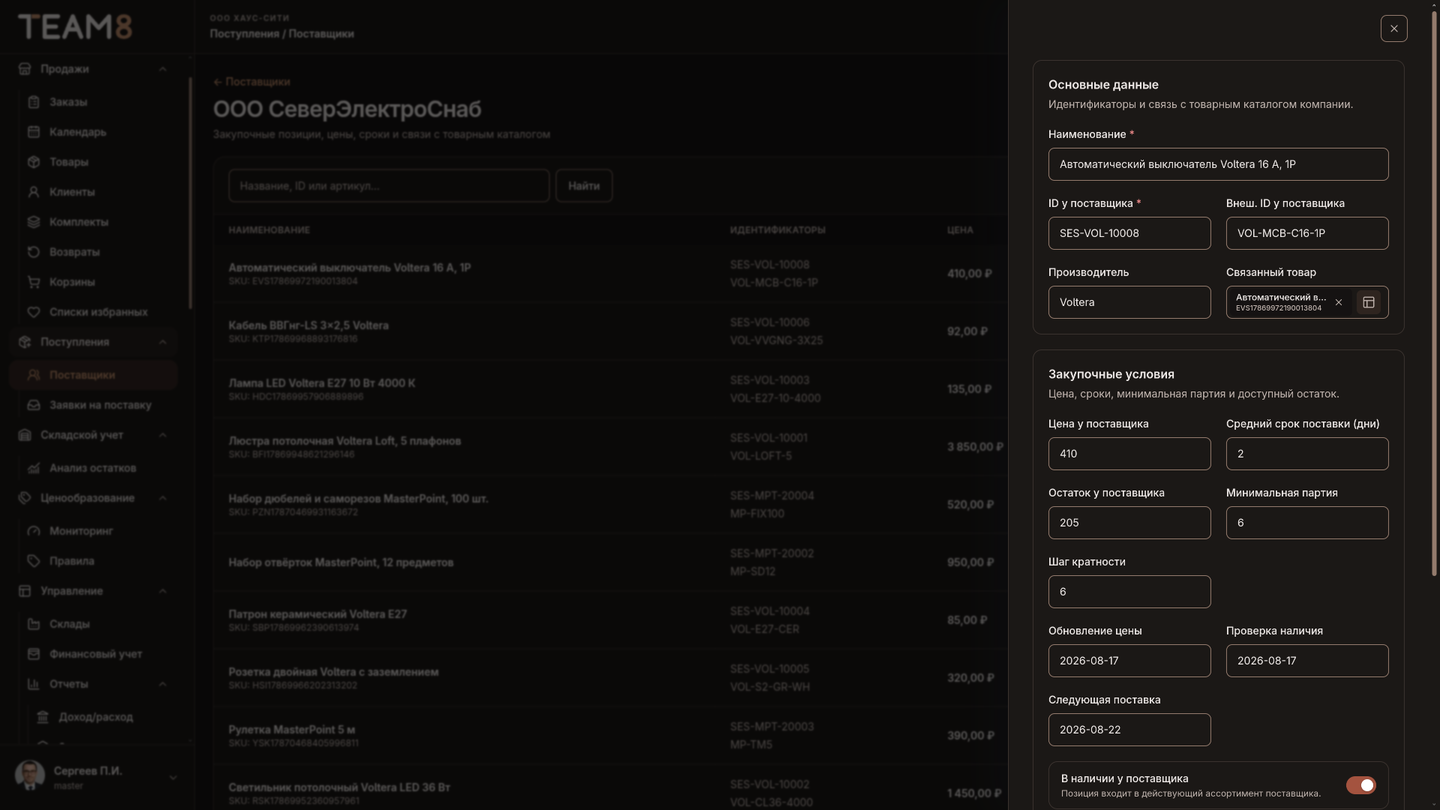
Task: Click the Календарь calendar icon in the sidebar
Action: [x=34, y=132]
